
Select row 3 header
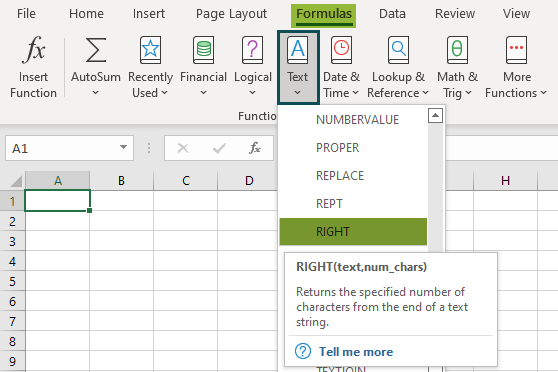point(12,241)
